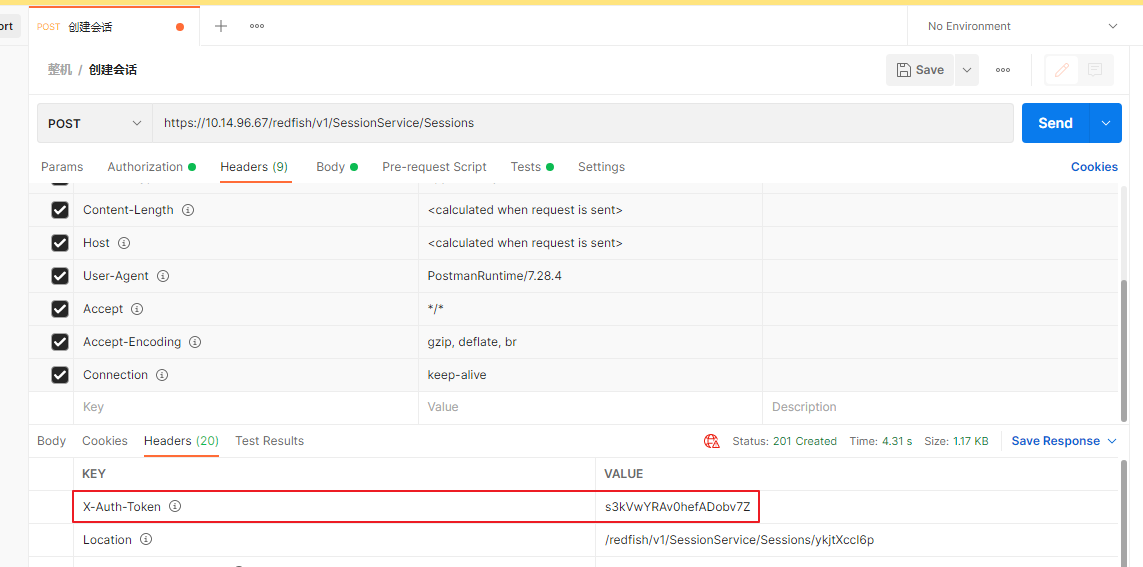Switch to the request Body tab
Screen dimensions: 1143x567
point(337,167)
